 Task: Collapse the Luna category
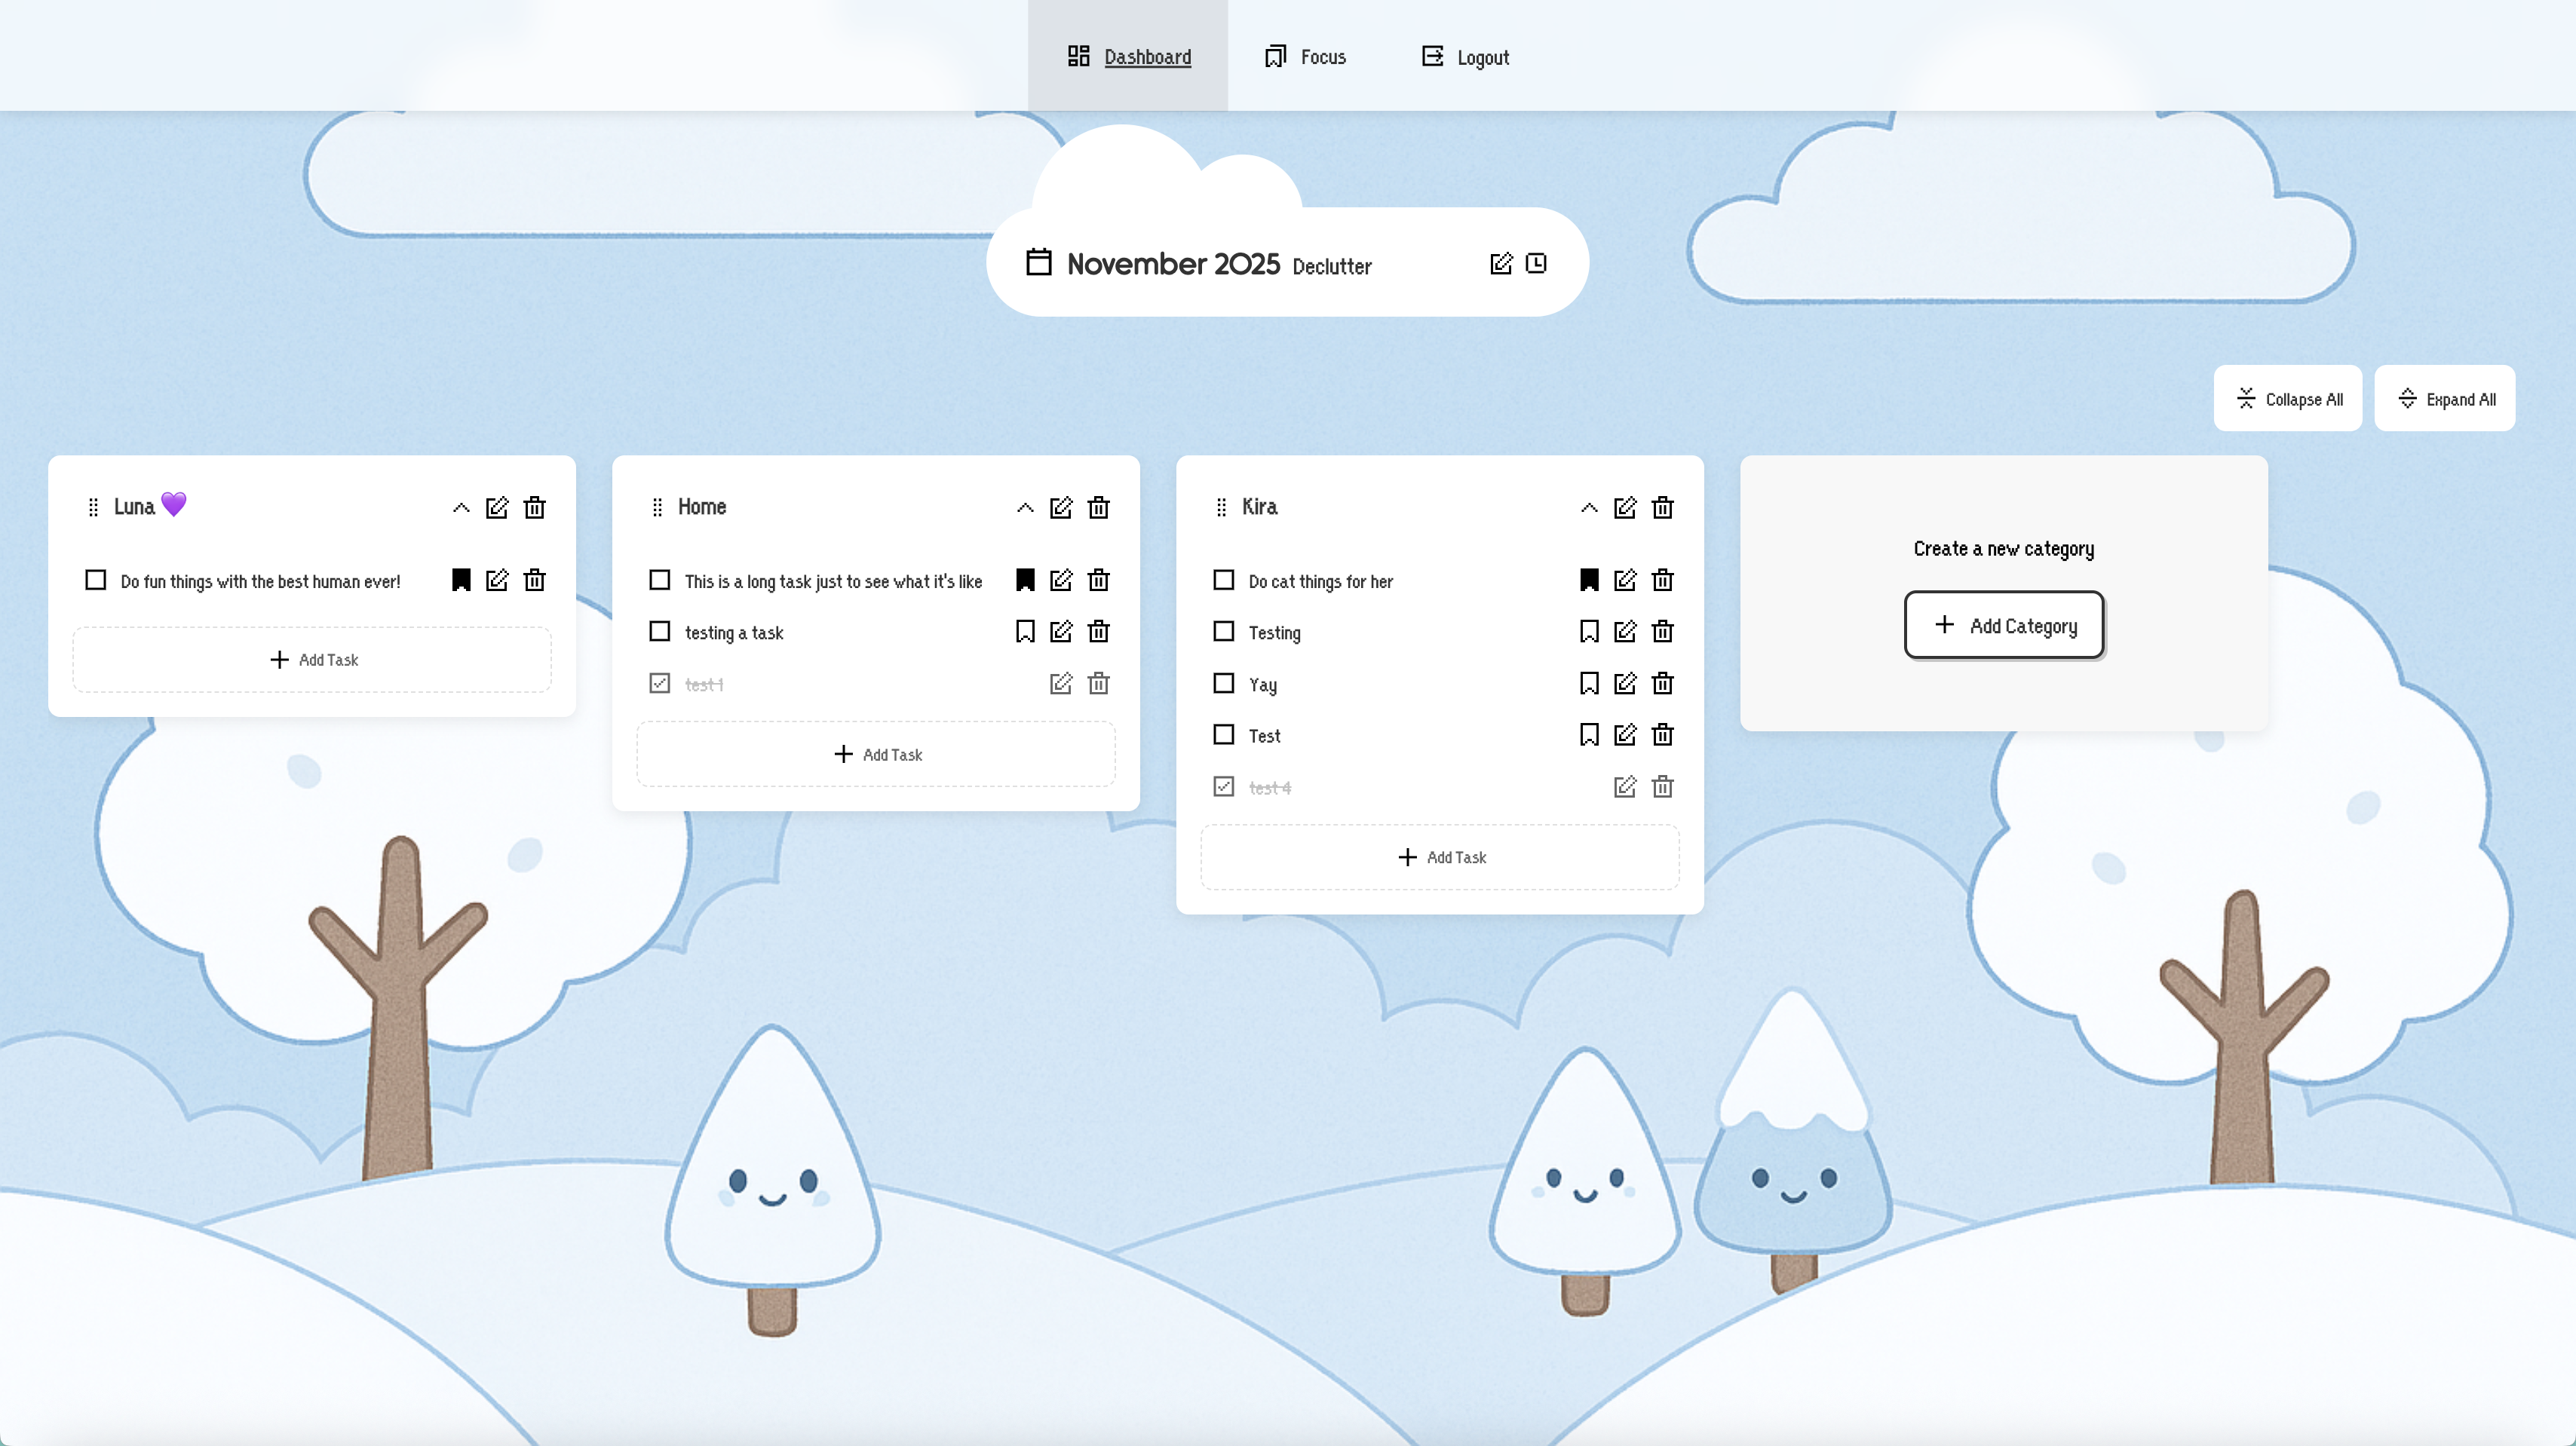461,507
